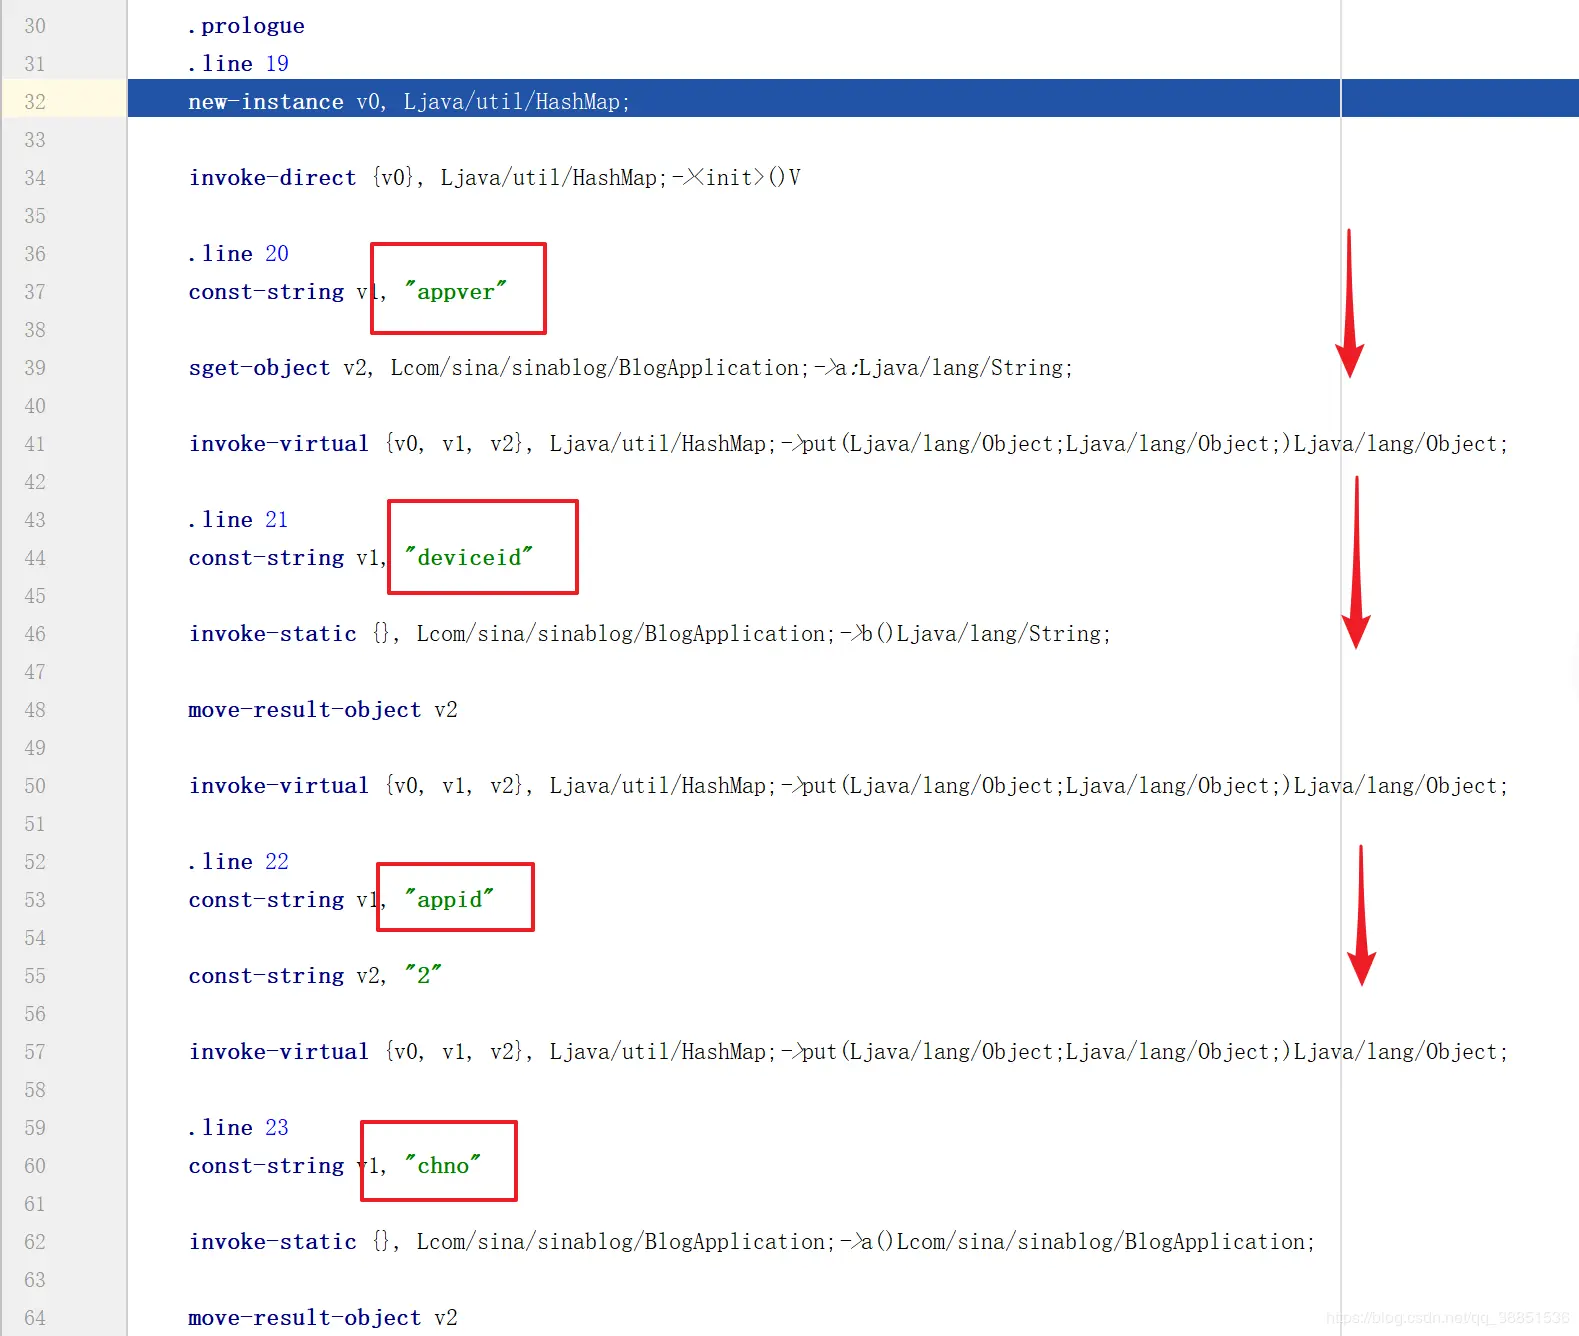Click the "chno" string constant

(443, 1165)
